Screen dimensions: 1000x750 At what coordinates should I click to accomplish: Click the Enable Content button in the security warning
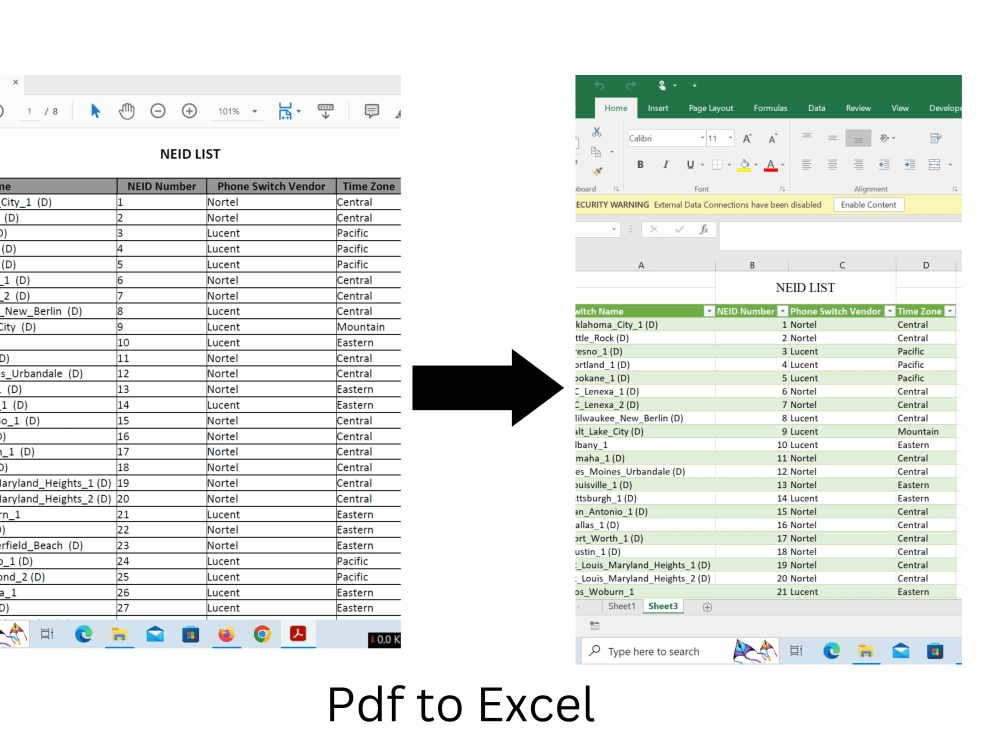pos(869,204)
